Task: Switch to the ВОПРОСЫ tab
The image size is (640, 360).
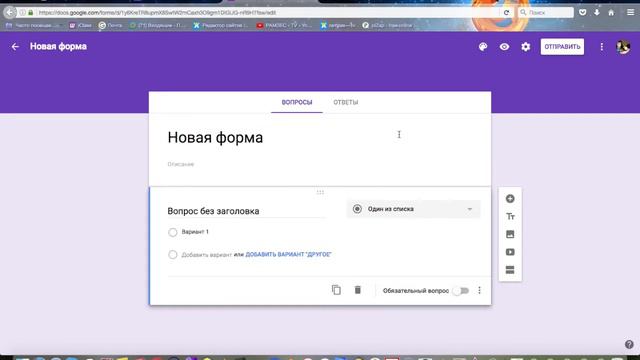Action: (x=297, y=102)
